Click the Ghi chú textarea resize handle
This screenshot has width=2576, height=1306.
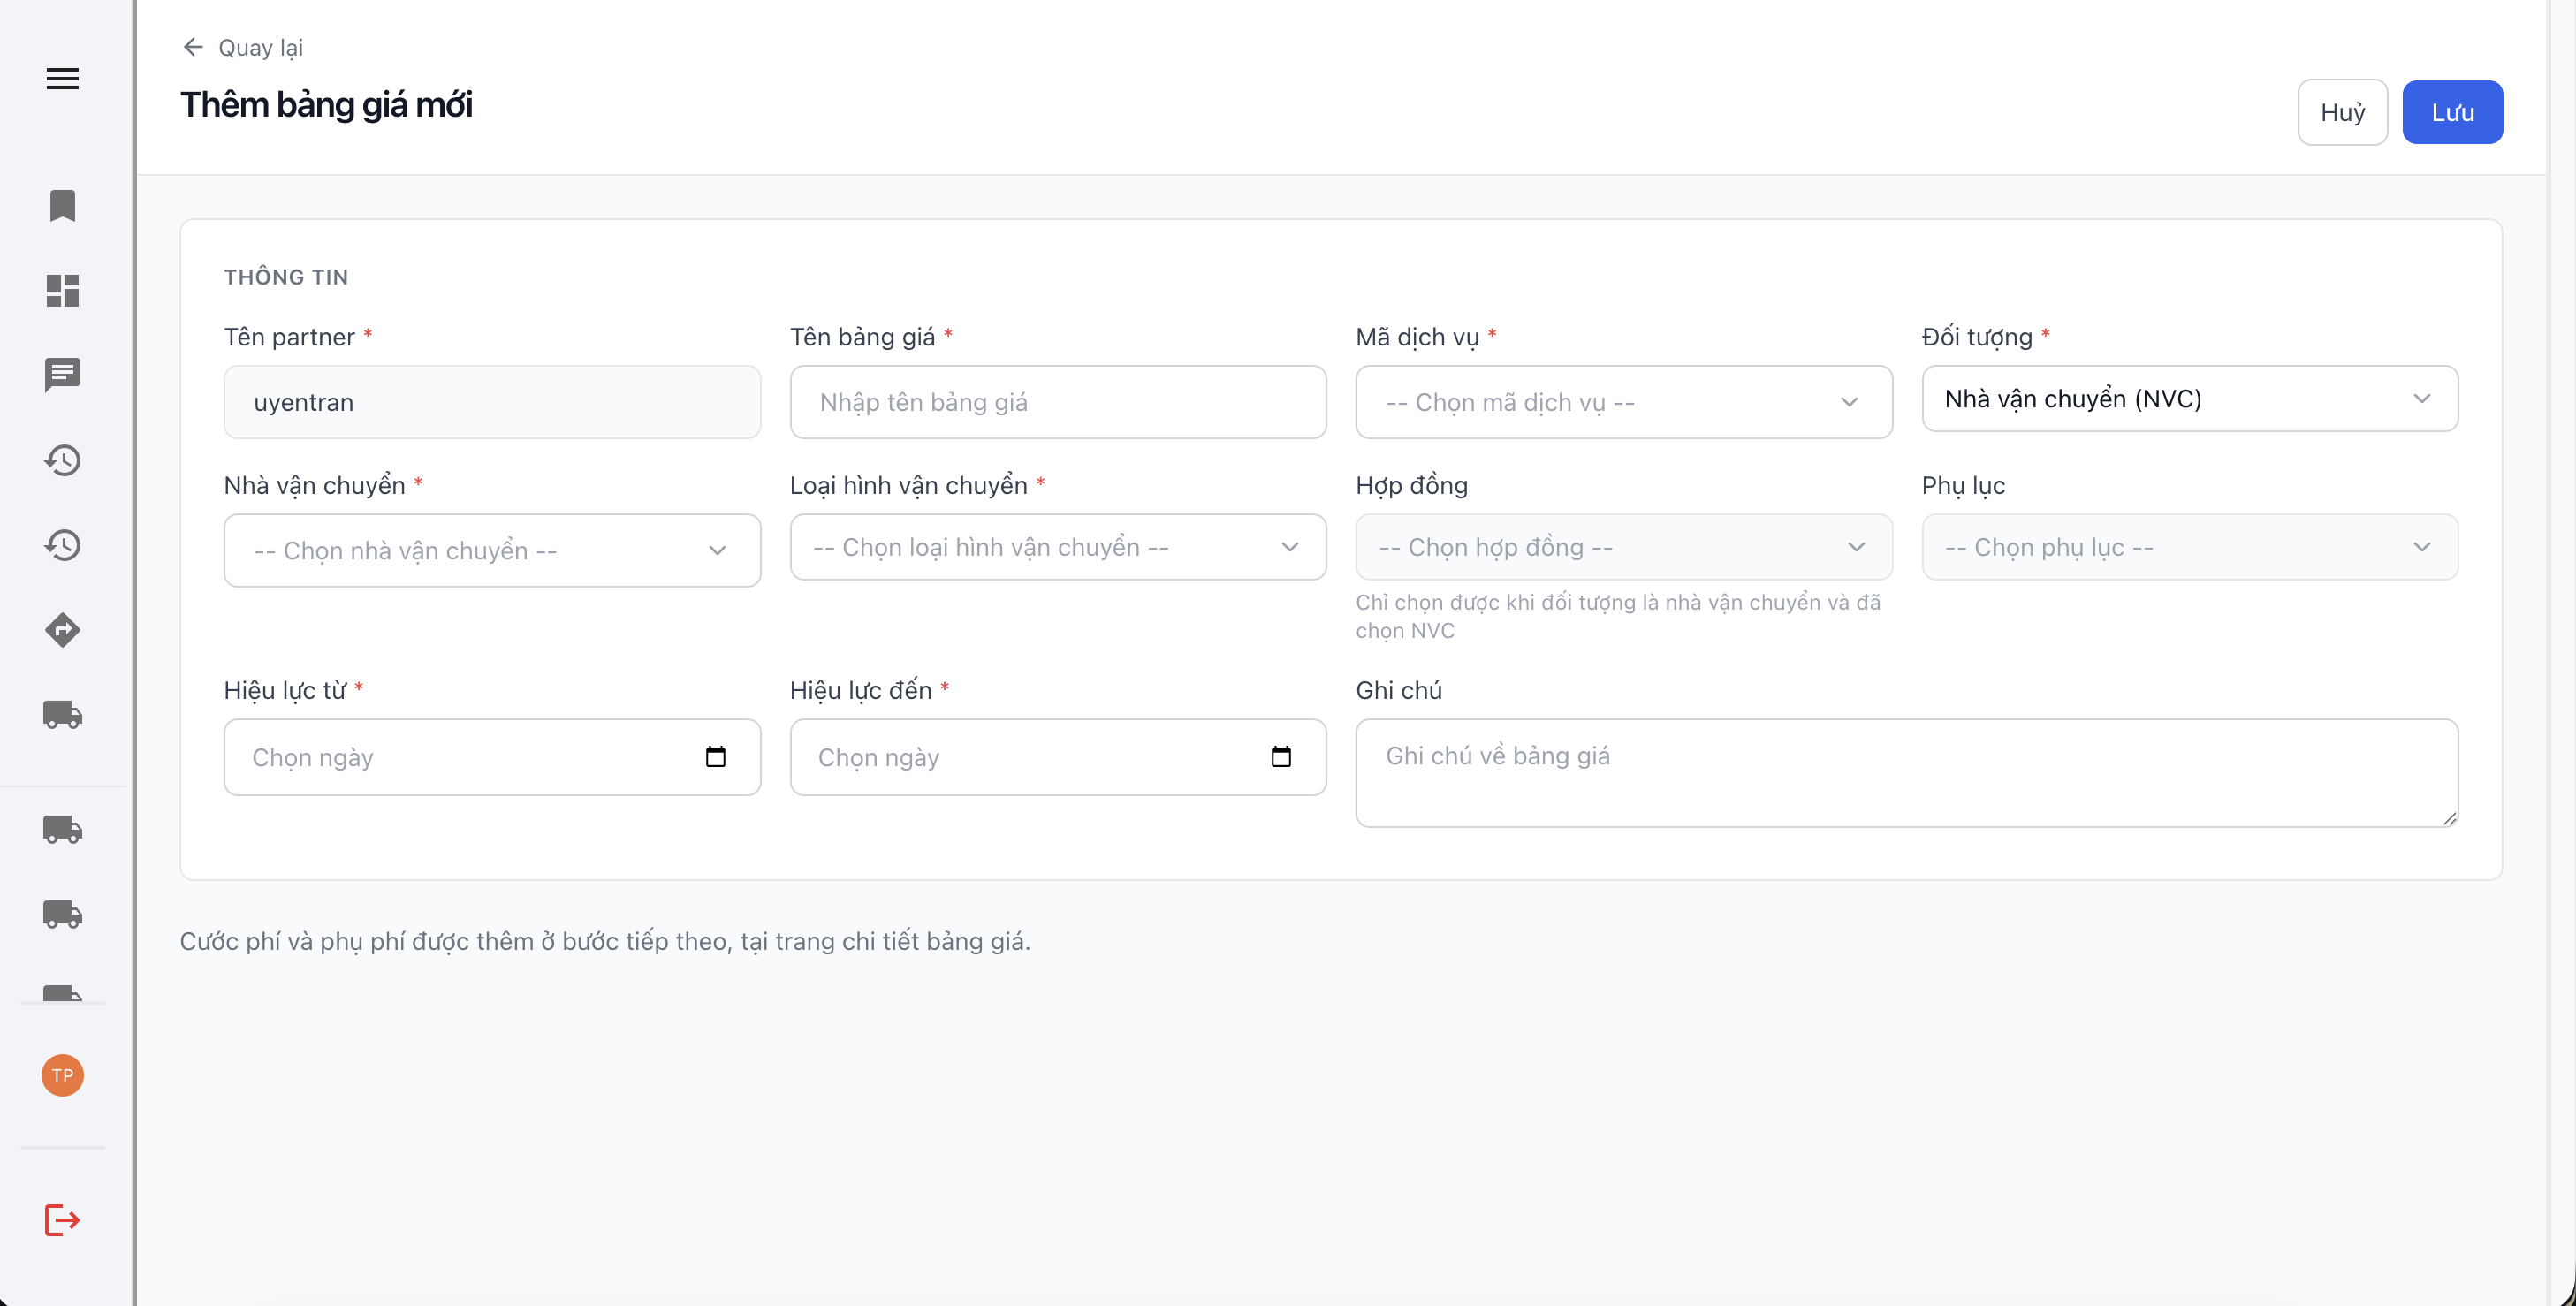[x=2449, y=818]
